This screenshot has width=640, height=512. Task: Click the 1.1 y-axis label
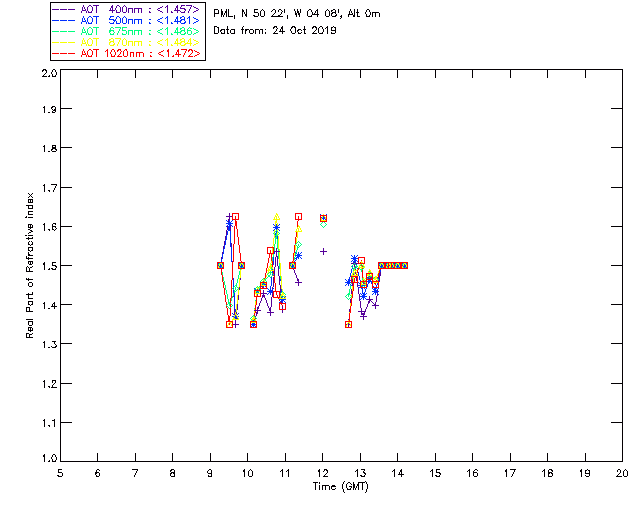[x=49, y=423]
